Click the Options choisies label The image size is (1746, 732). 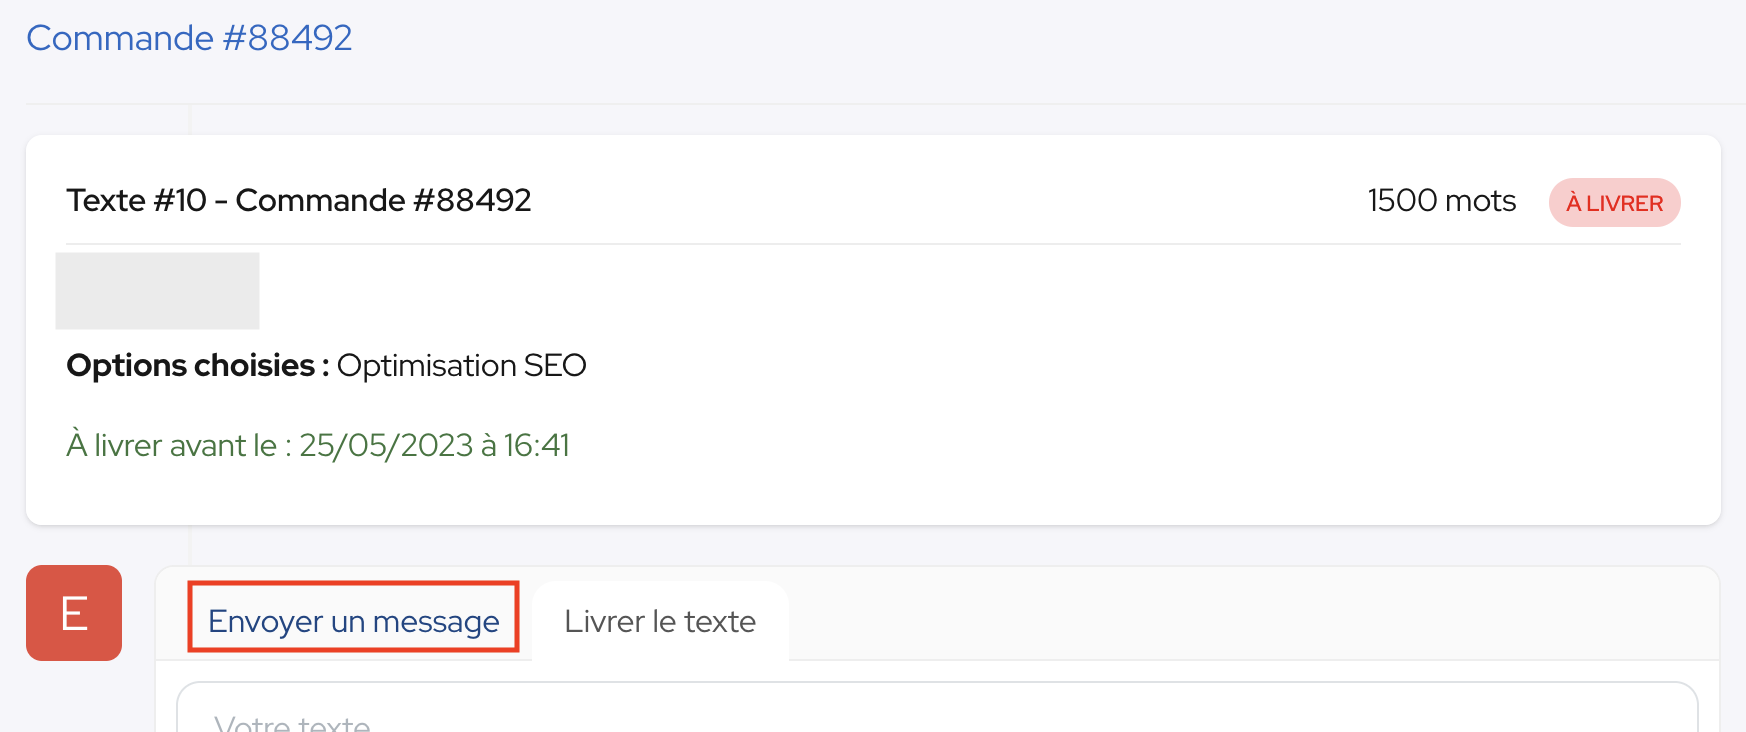coord(197,366)
